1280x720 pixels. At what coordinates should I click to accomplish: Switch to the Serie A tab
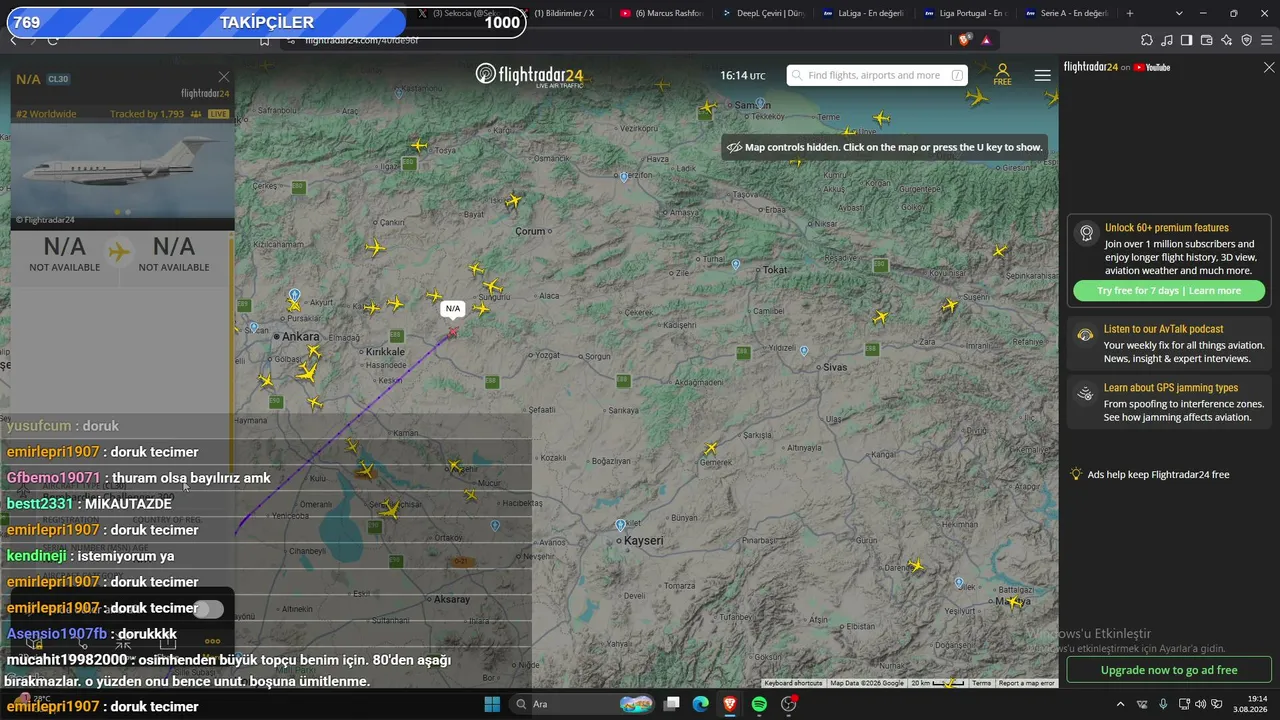tap(1066, 13)
